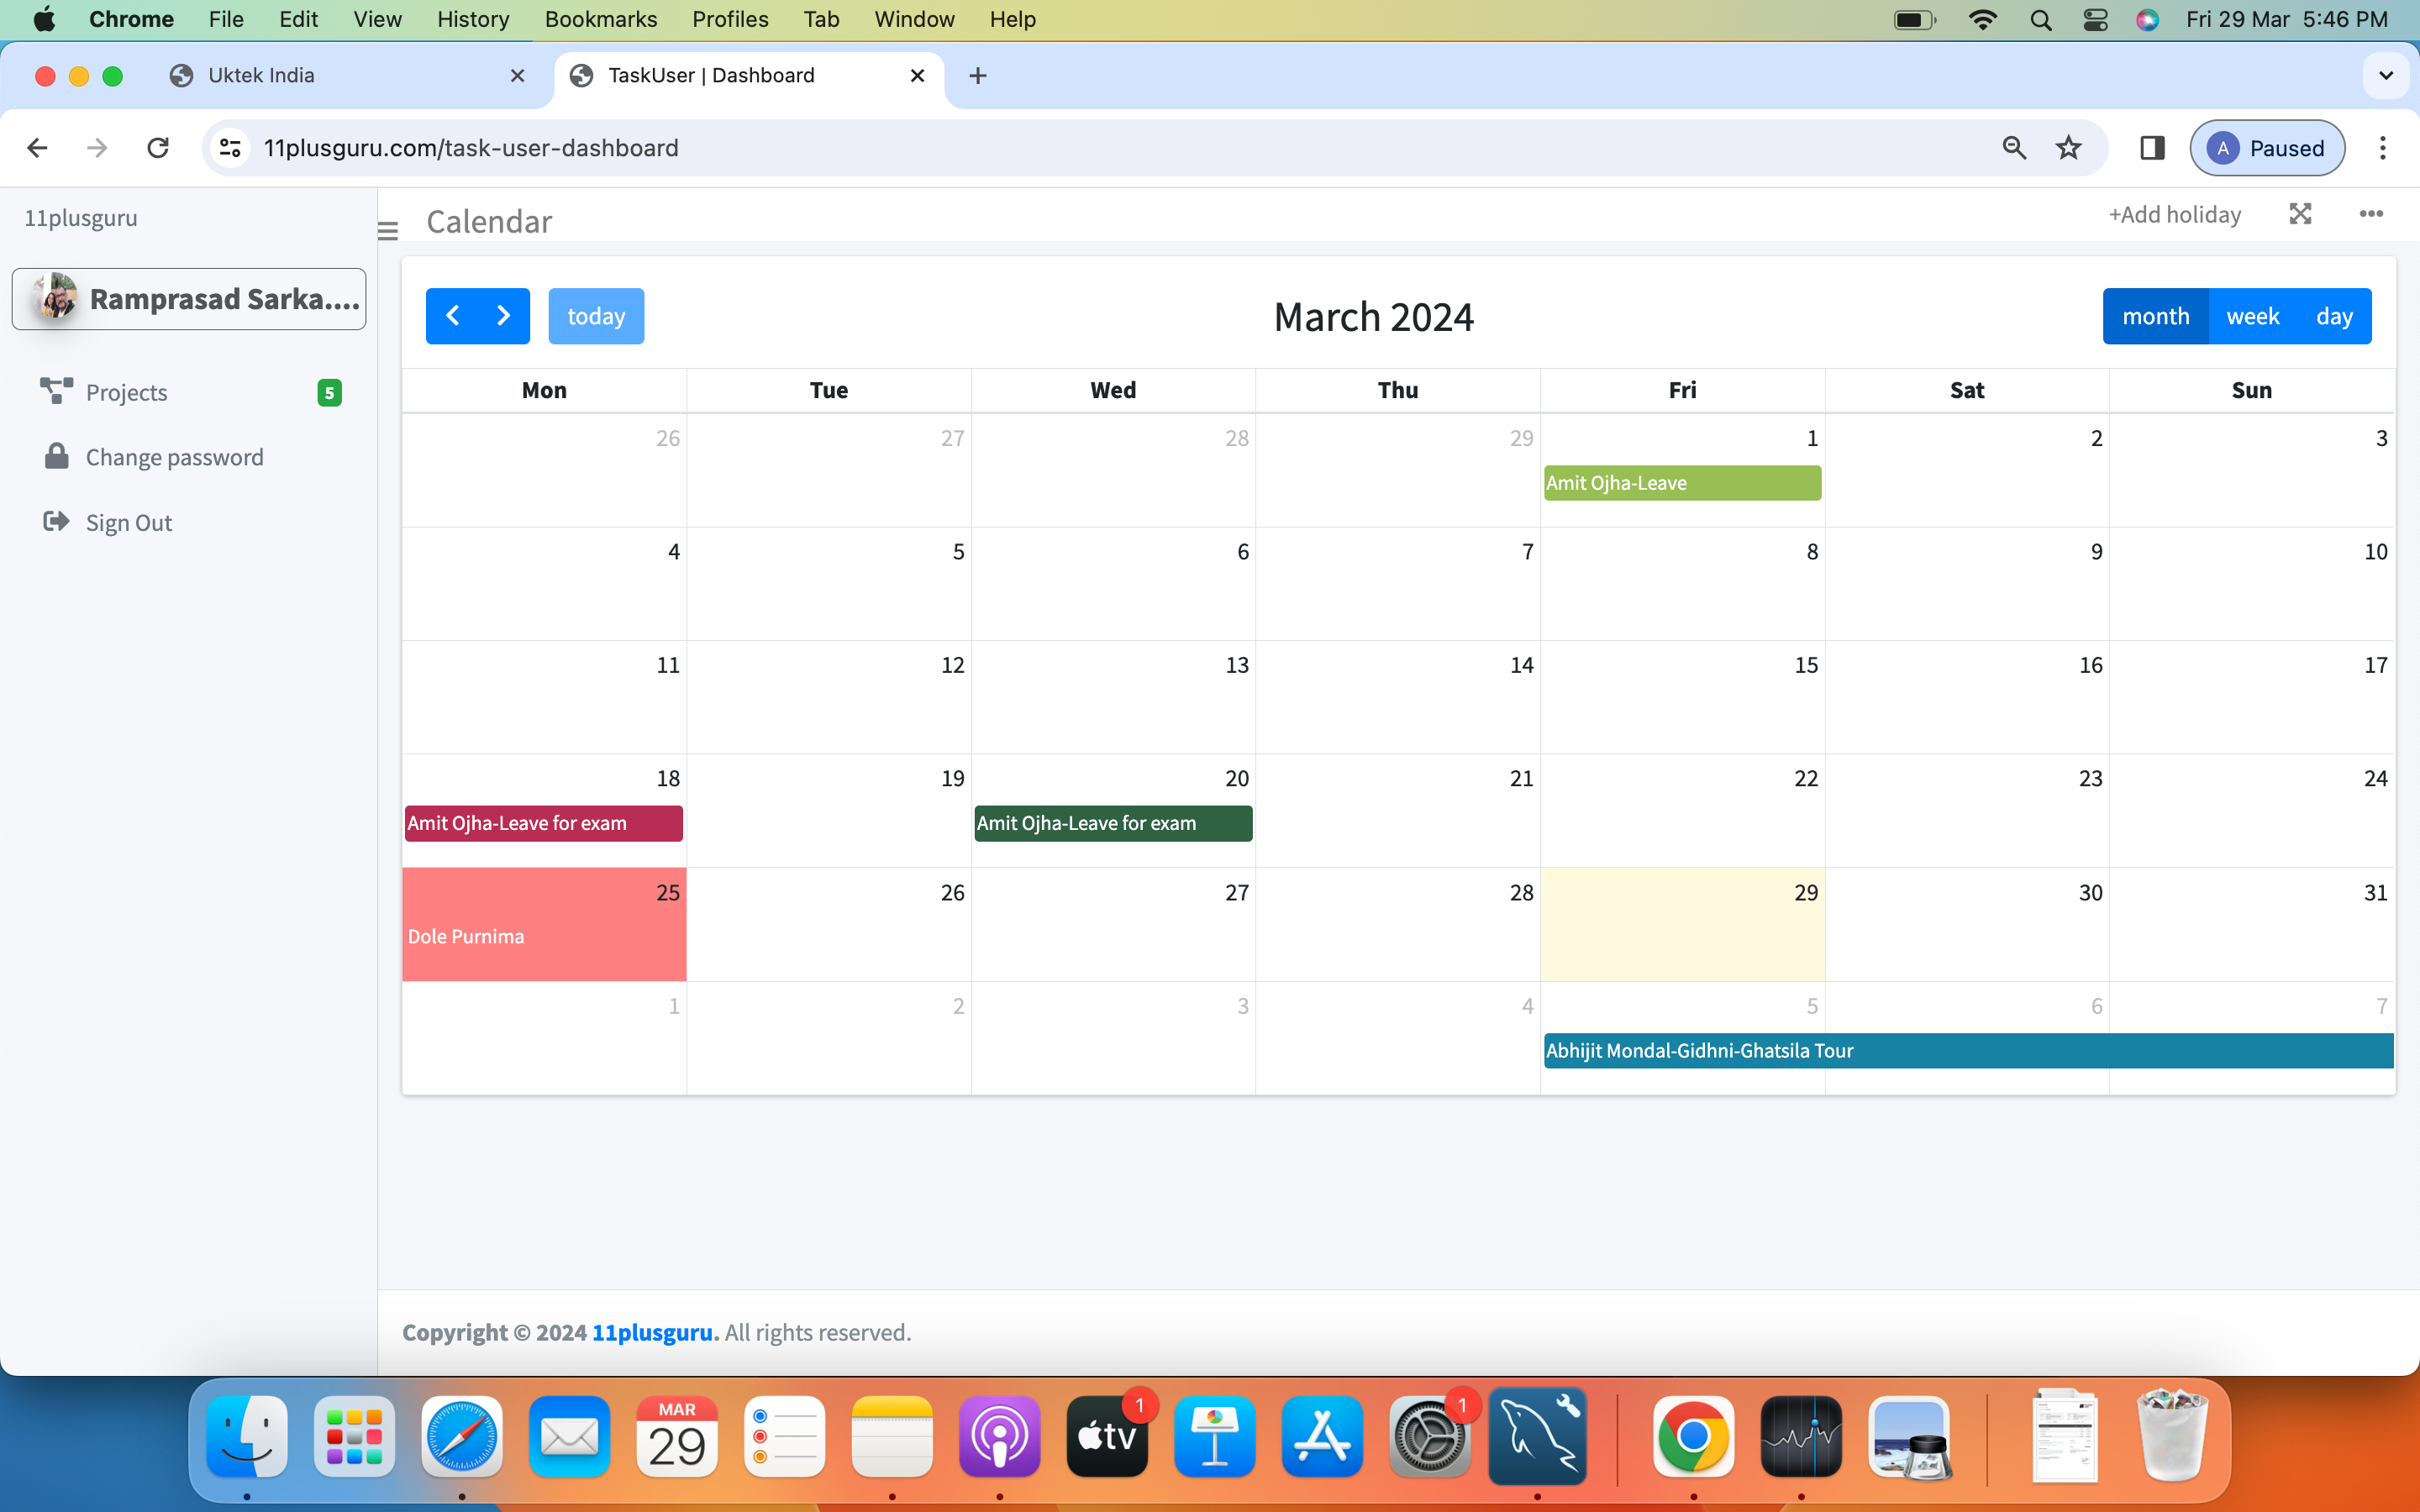
Task: Switch calendar to day view
Action: coord(2334,316)
